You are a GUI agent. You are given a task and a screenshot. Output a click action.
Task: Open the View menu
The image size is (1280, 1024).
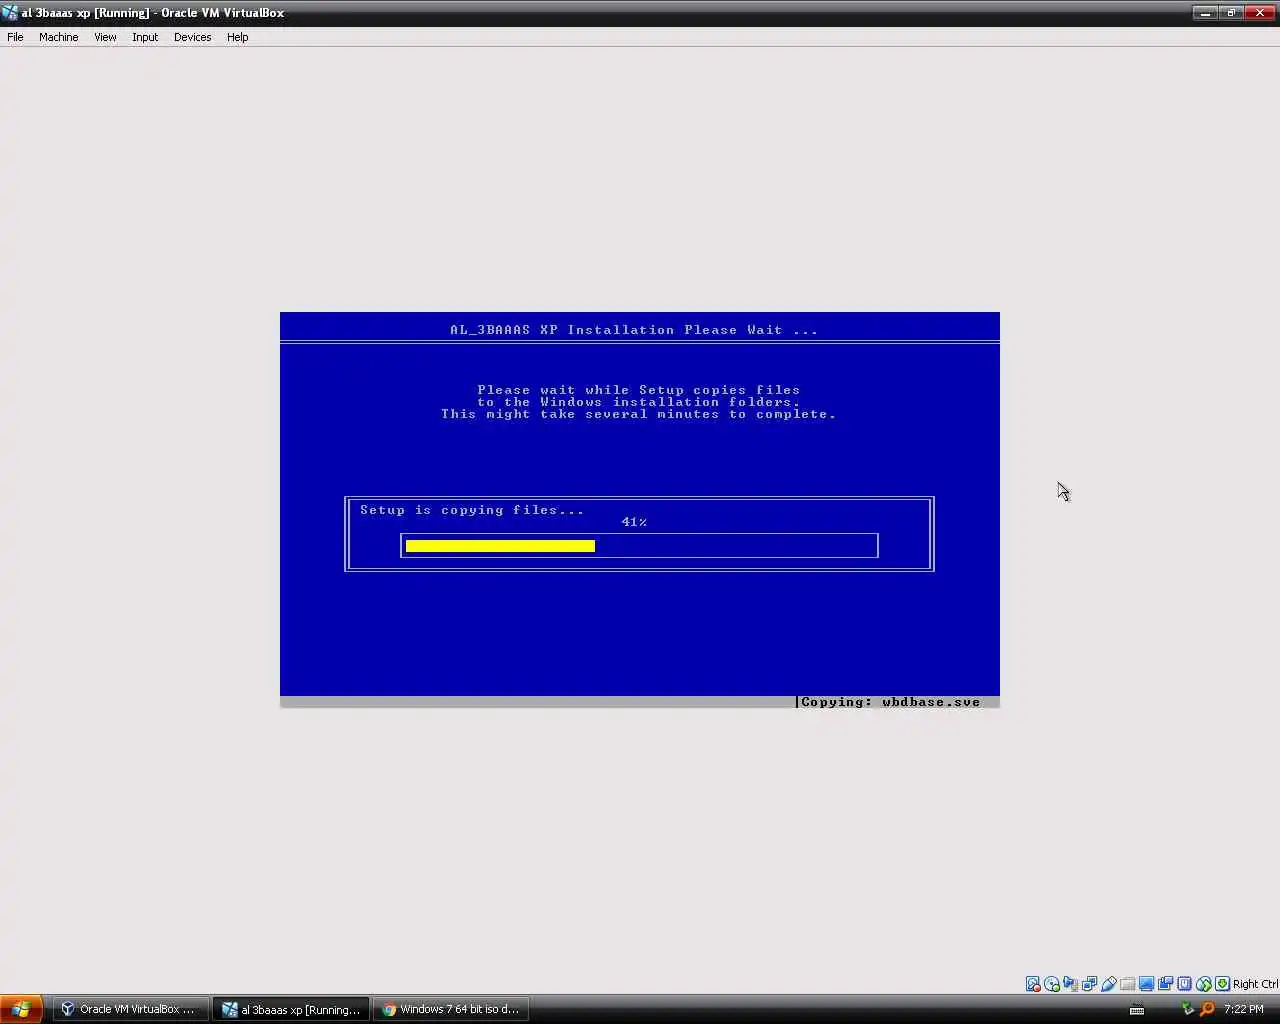[x=105, y=37]
